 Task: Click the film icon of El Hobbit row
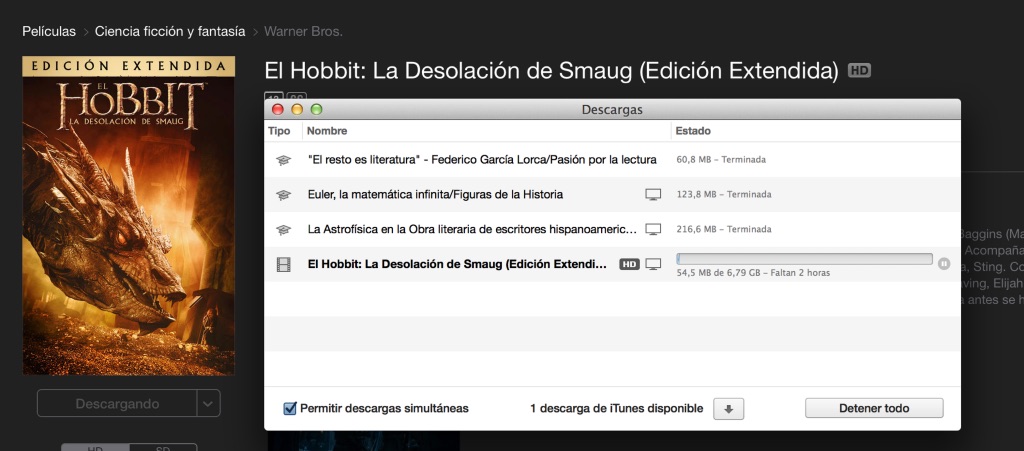283,264
